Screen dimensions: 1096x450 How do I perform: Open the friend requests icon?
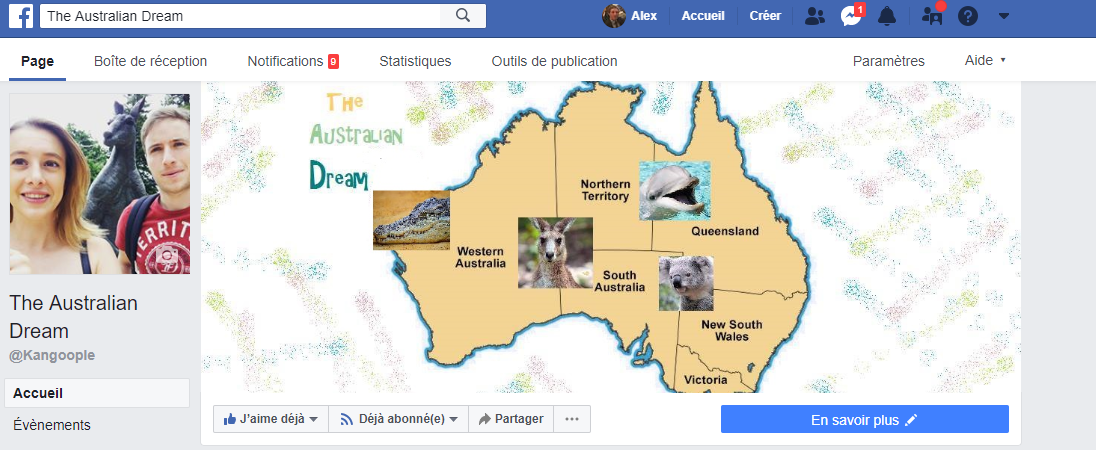coord(814,15)
